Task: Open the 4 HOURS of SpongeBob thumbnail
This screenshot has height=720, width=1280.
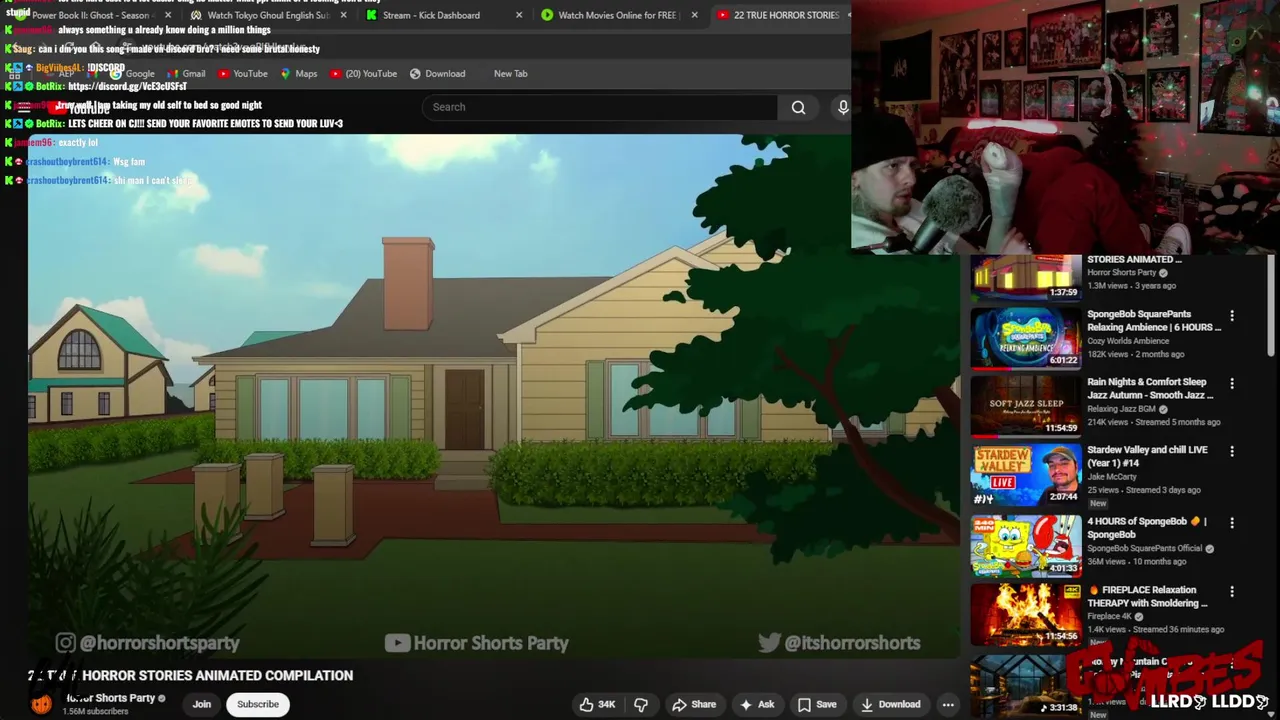Action: [x=1026, y=544]
